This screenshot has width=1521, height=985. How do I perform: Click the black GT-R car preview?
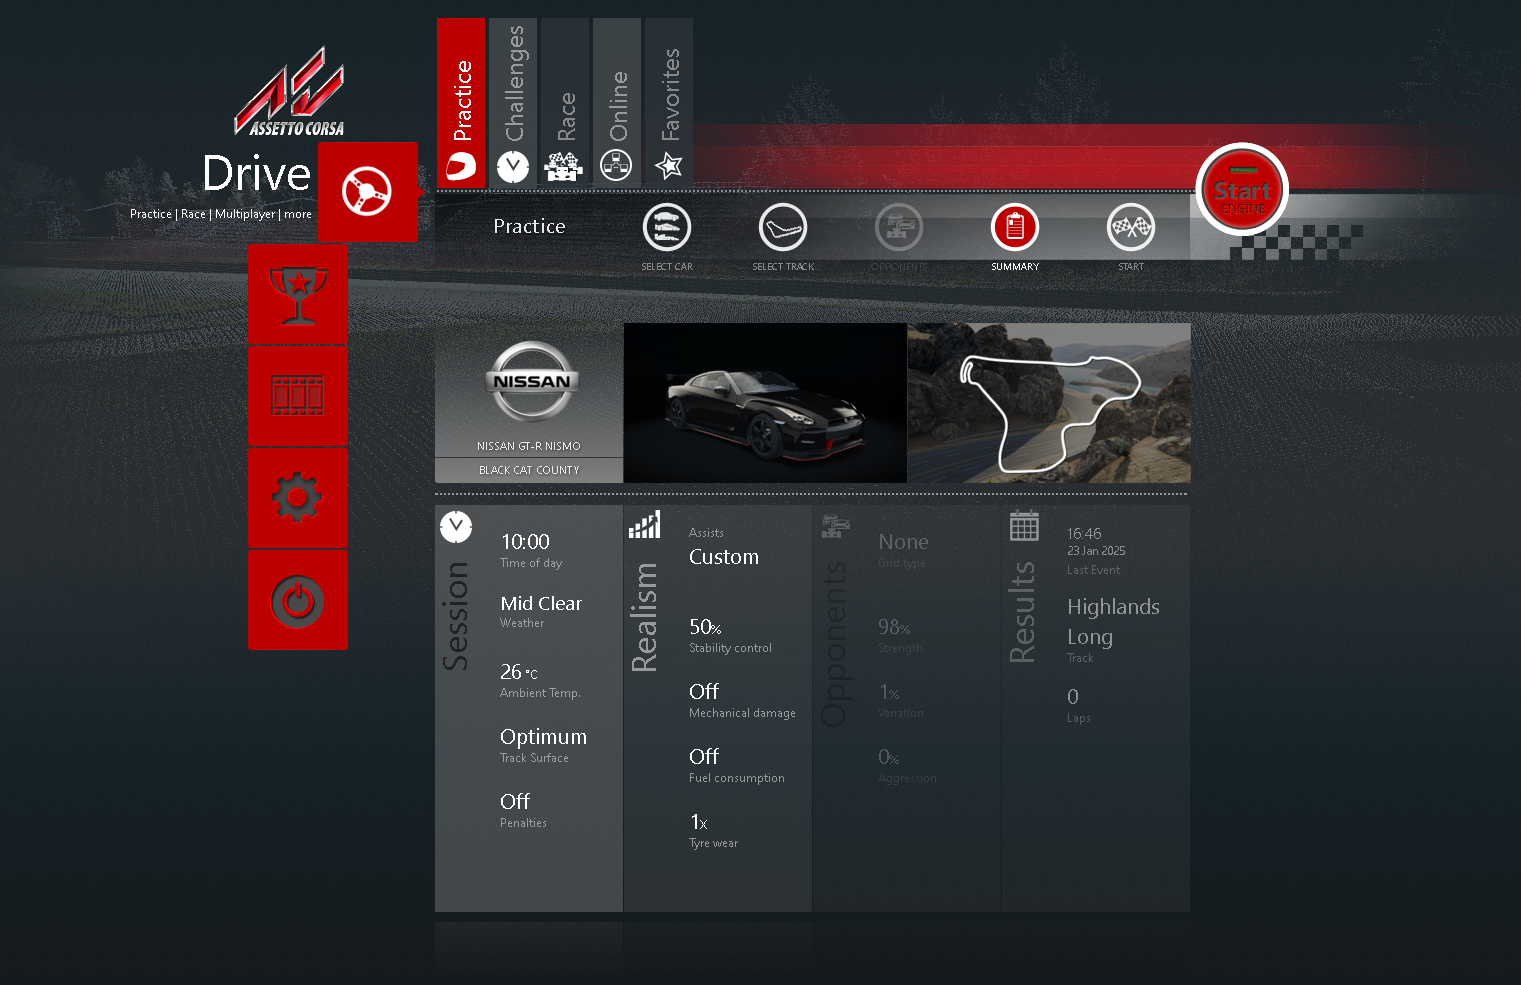[x=765, y=403]
